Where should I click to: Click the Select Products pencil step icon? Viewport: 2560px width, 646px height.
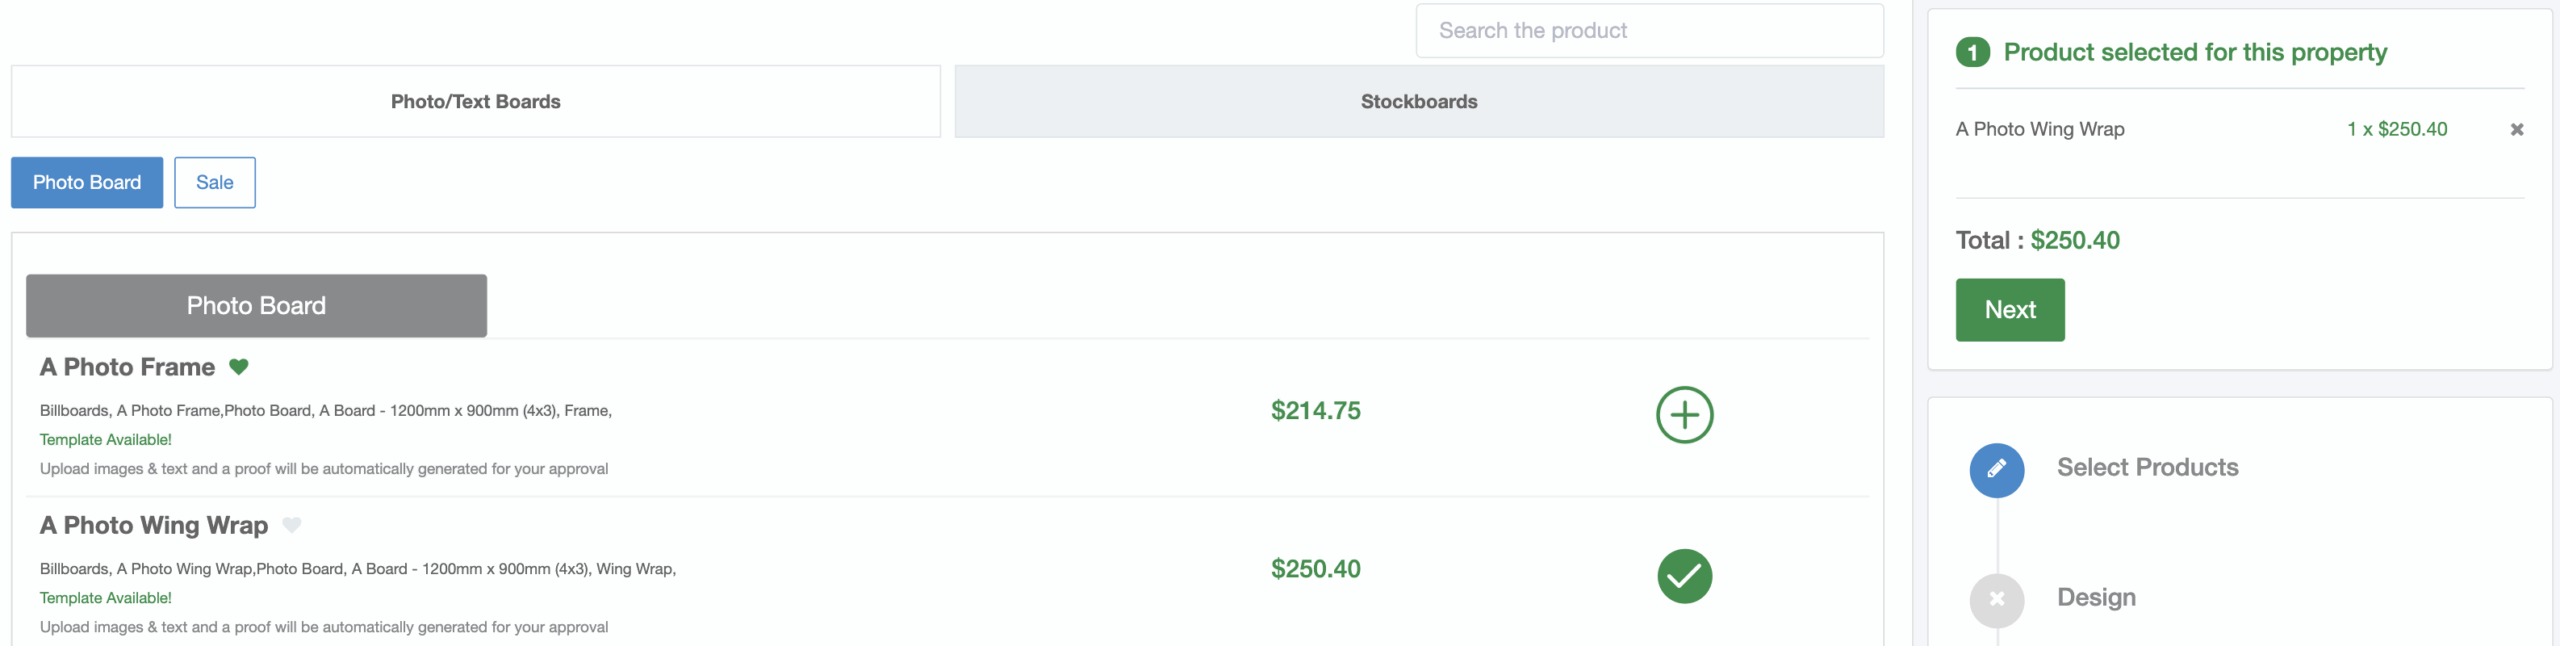[1997, 470]
